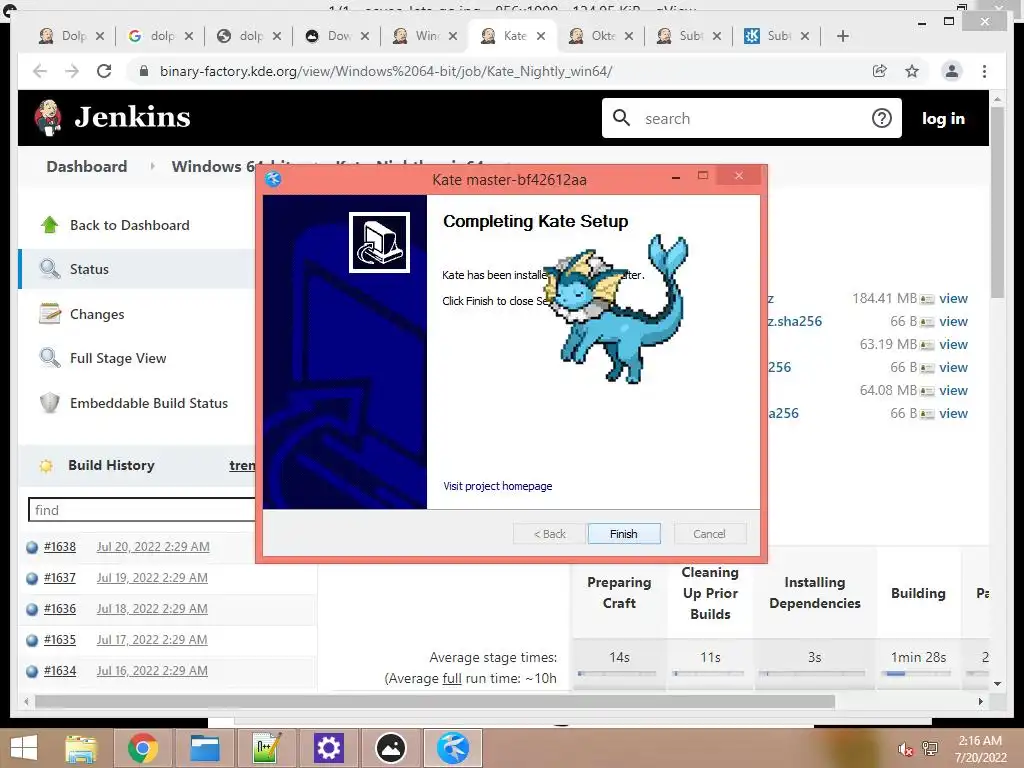Open build #1635
The width and height of the screenshot is (1024, 768).
pos(59,639)
